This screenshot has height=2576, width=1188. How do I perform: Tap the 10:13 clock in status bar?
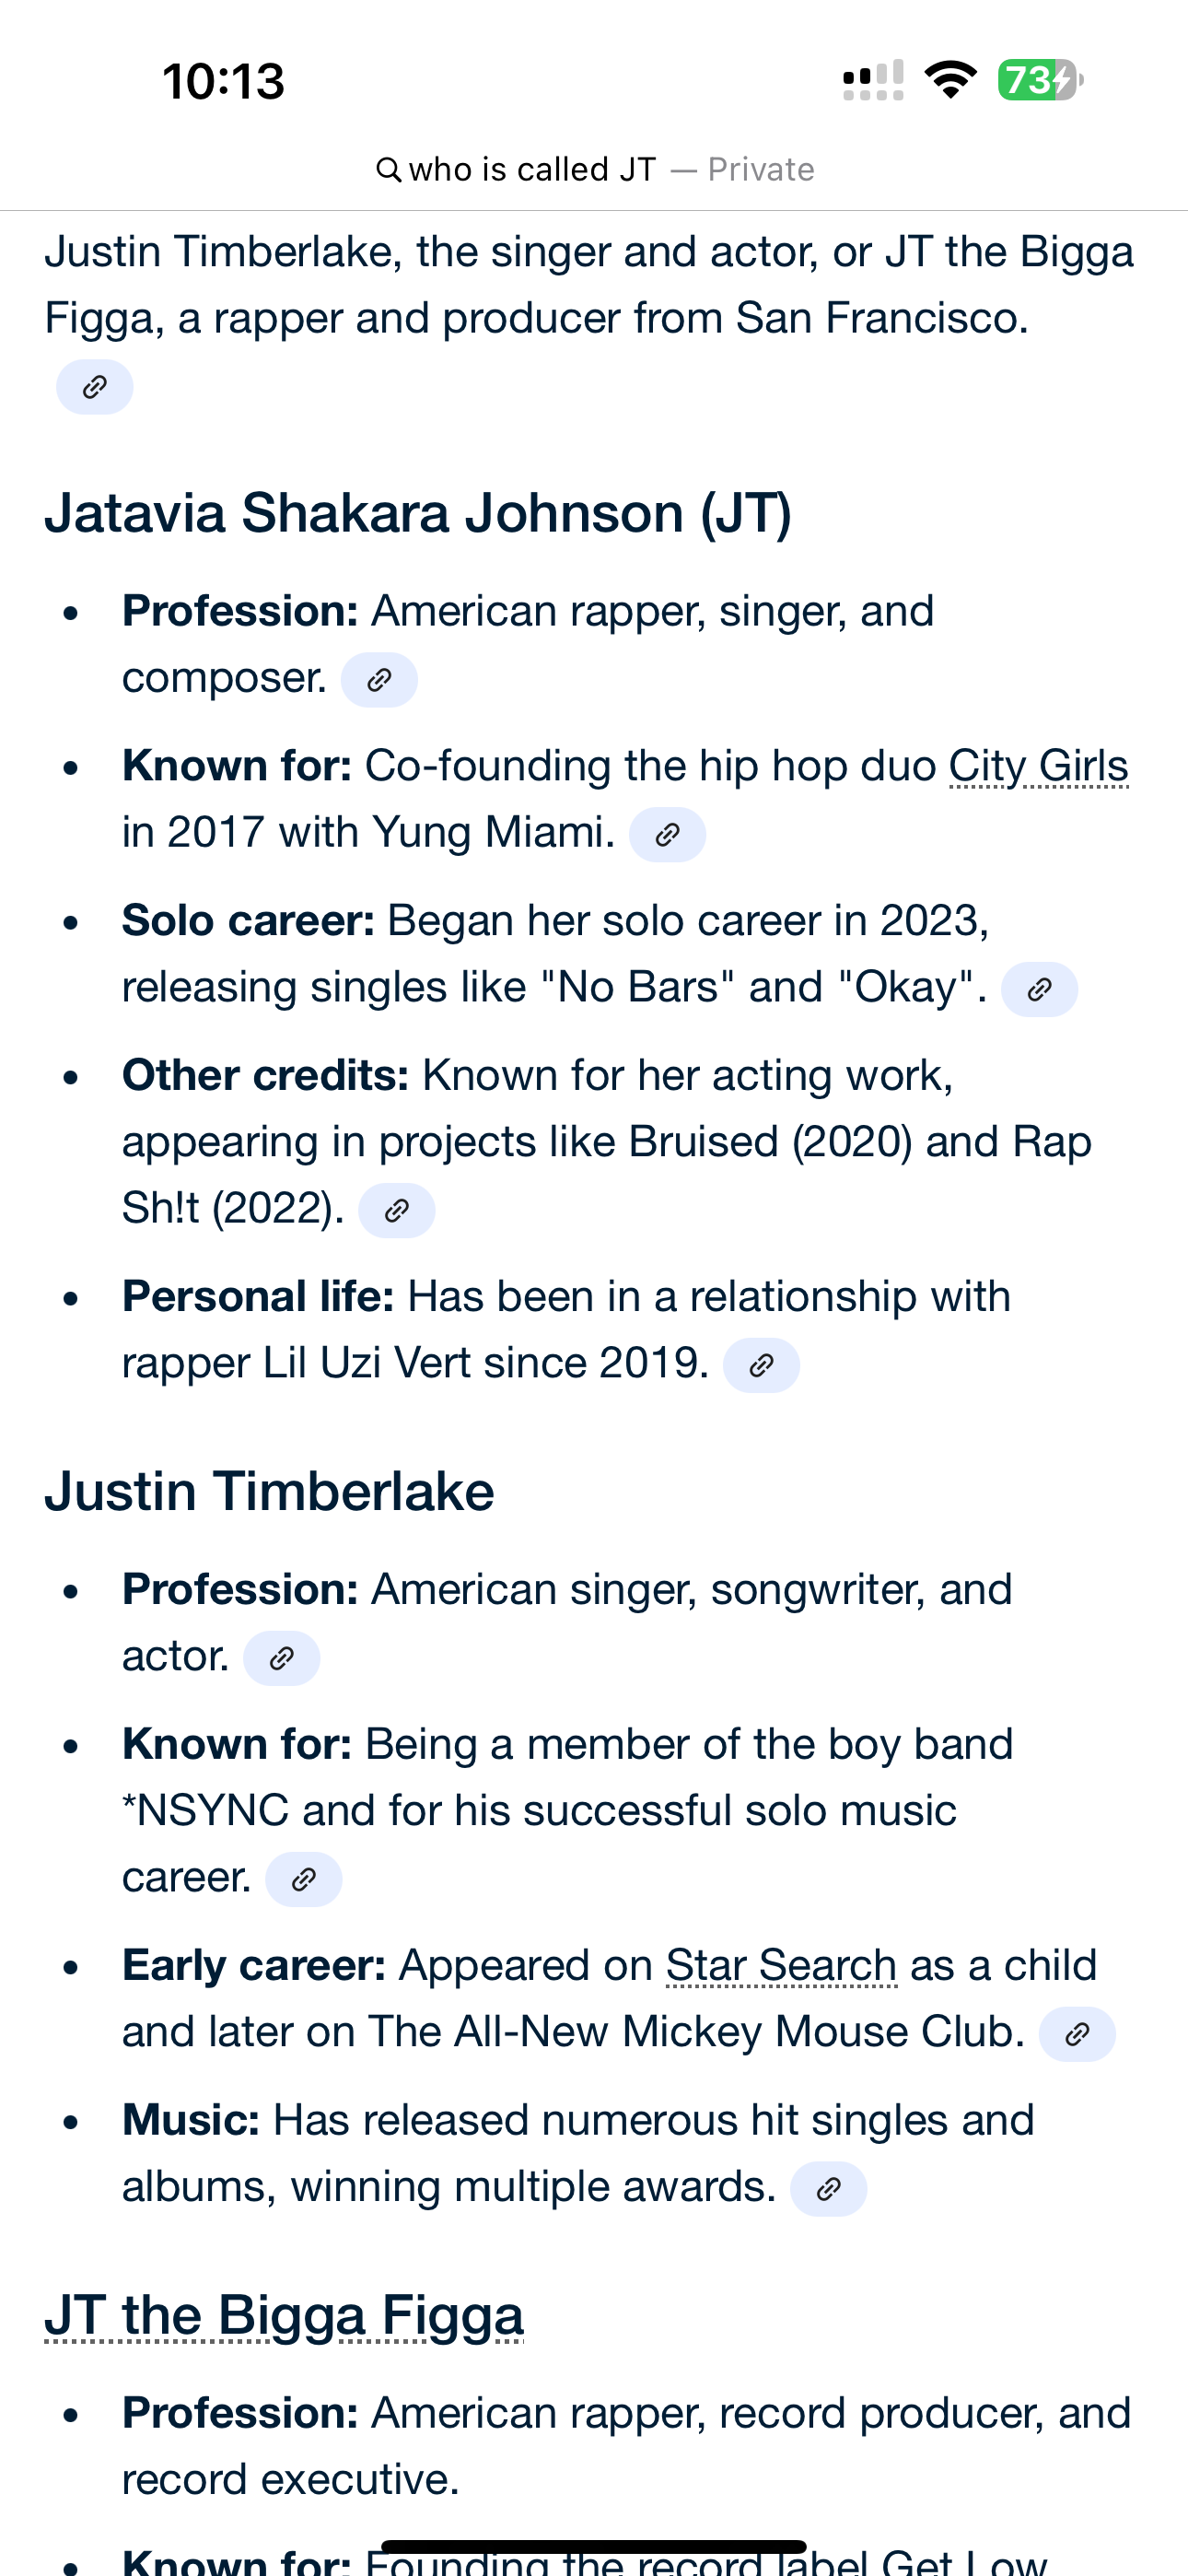(224, 81)
